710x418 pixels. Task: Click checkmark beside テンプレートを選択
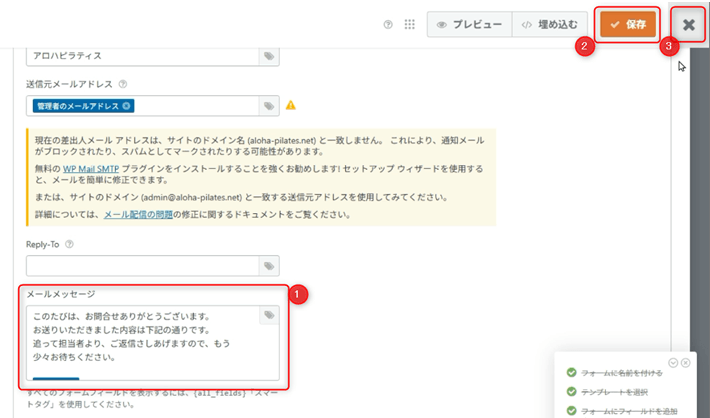(571, 391)
